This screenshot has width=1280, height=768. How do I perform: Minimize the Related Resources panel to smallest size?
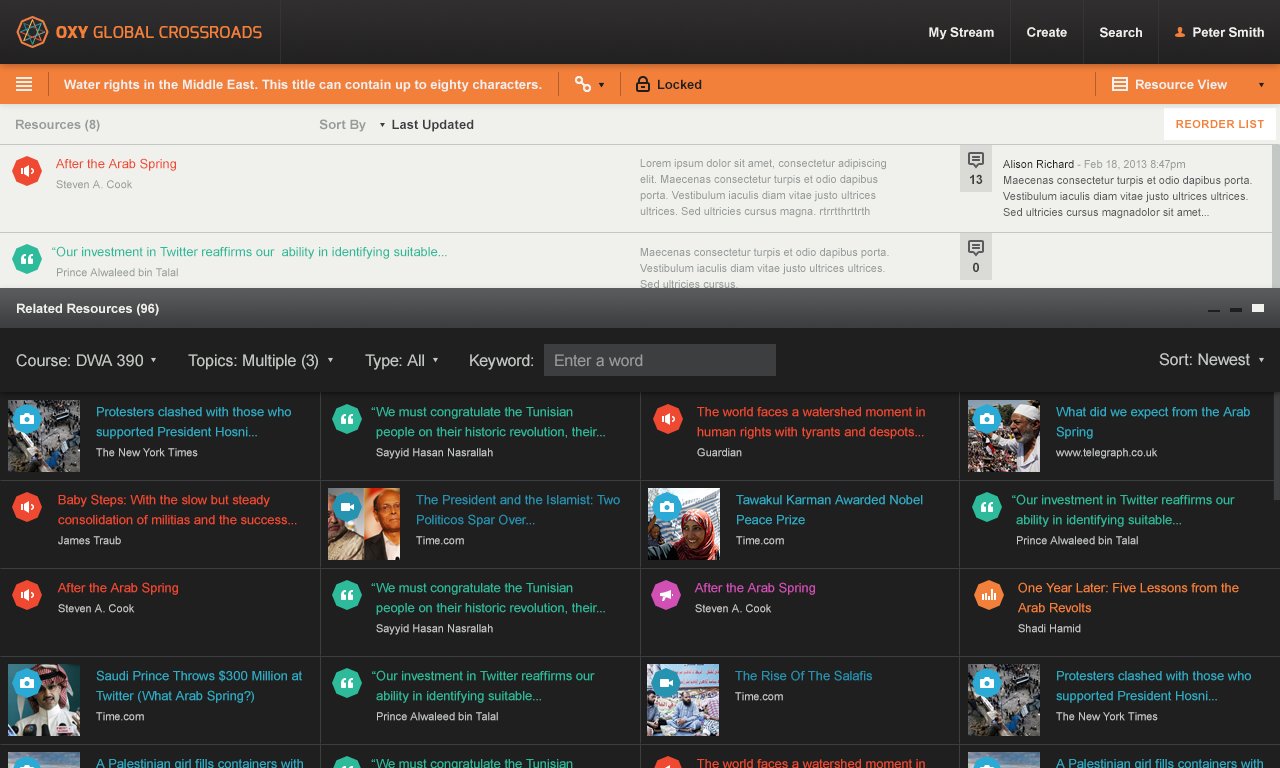pos(1214,310)
